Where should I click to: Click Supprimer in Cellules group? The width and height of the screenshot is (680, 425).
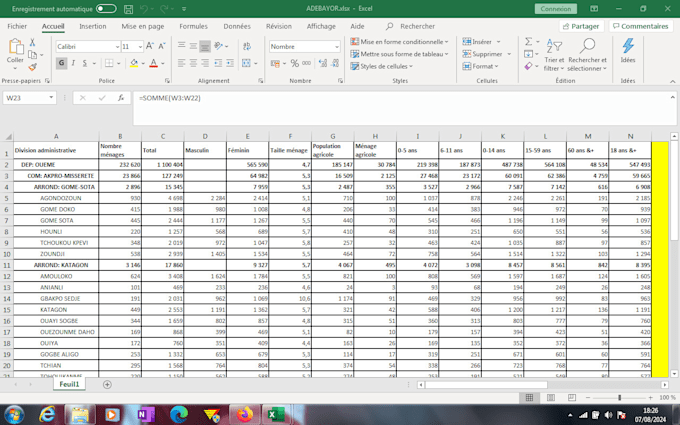pos(487,54)
